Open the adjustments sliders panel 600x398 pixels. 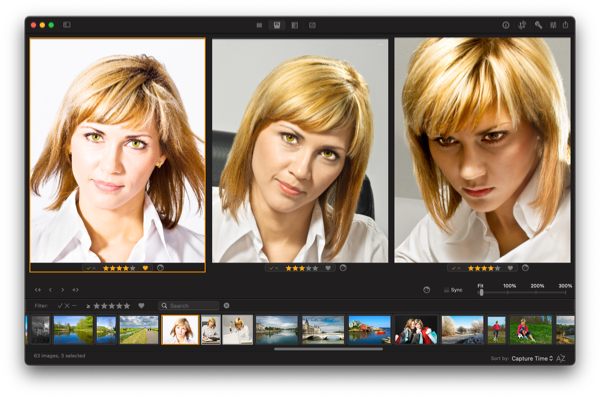[553, 25]
